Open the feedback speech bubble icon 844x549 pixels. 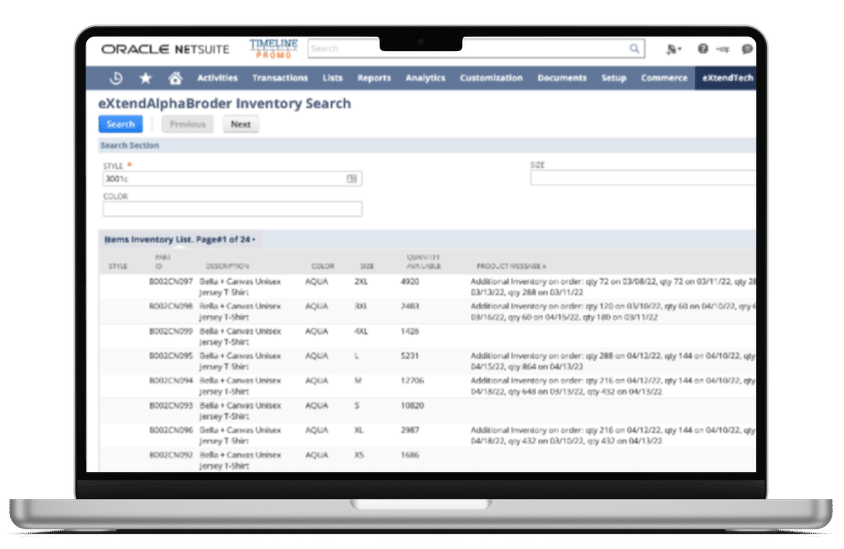(747, 49)
